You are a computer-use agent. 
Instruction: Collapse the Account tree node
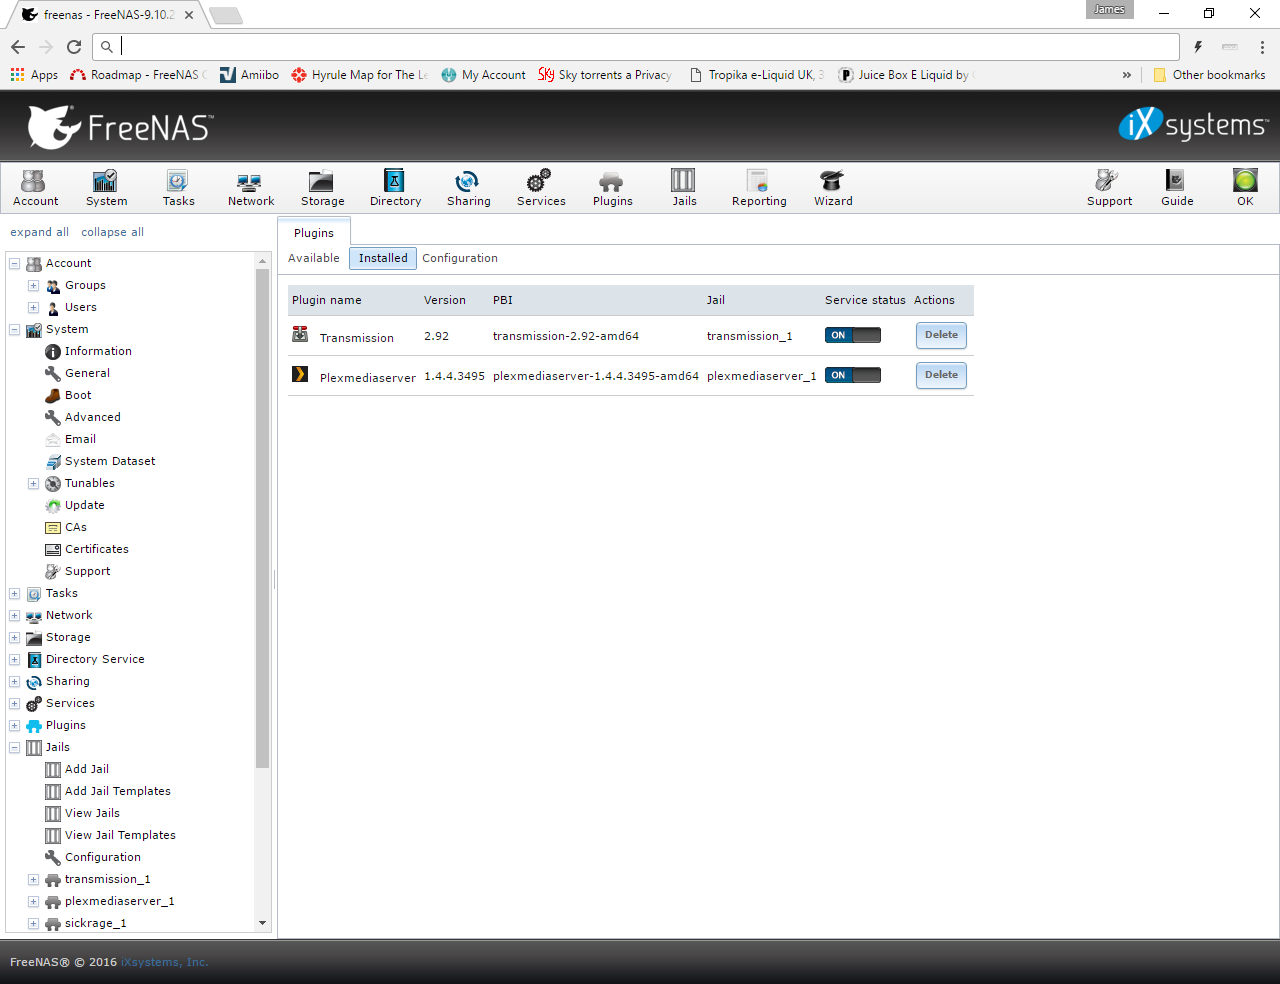15,264
